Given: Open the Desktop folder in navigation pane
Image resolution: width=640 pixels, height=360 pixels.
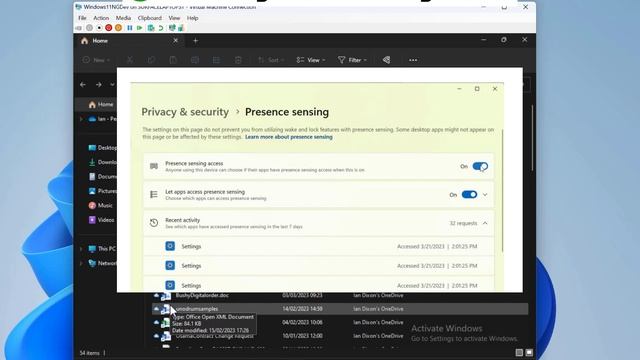Looking at the screenshot, I should [x=102, y=148].
